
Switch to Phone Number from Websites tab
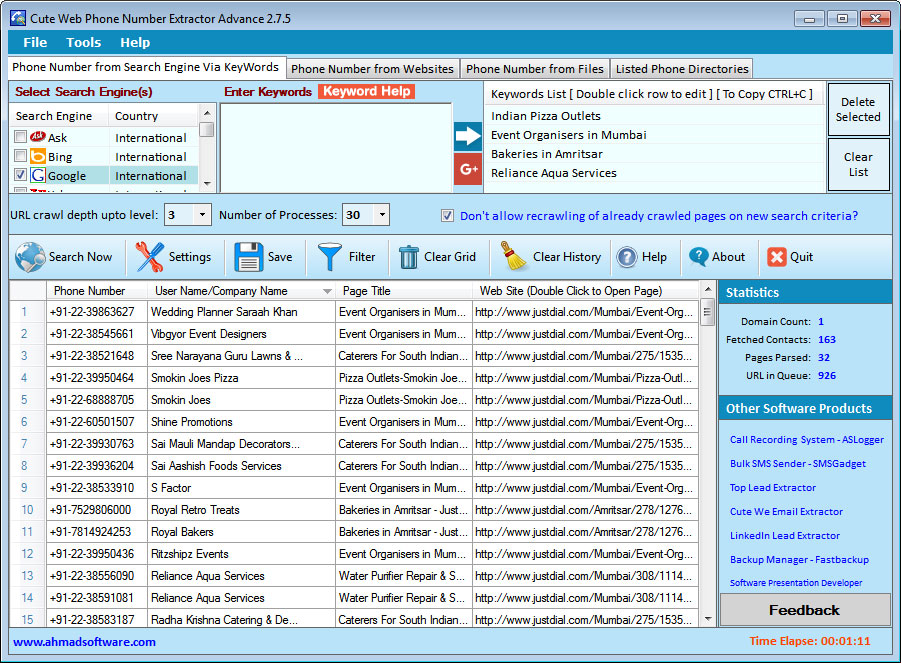[372, 68]
